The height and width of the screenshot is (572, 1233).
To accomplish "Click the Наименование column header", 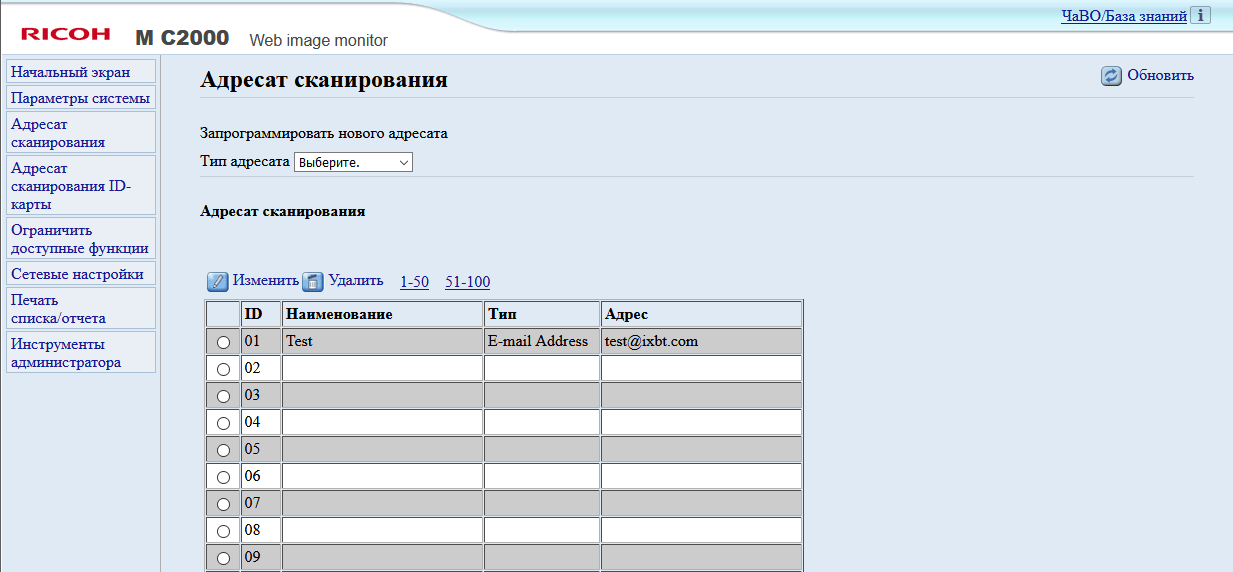I will point(383,314).
